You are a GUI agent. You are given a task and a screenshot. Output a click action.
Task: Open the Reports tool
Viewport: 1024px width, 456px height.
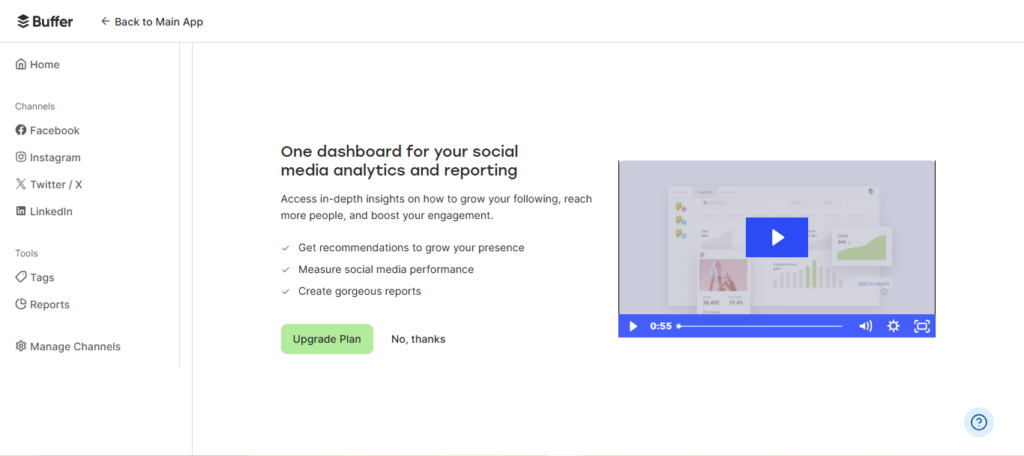tap(42, 304)
